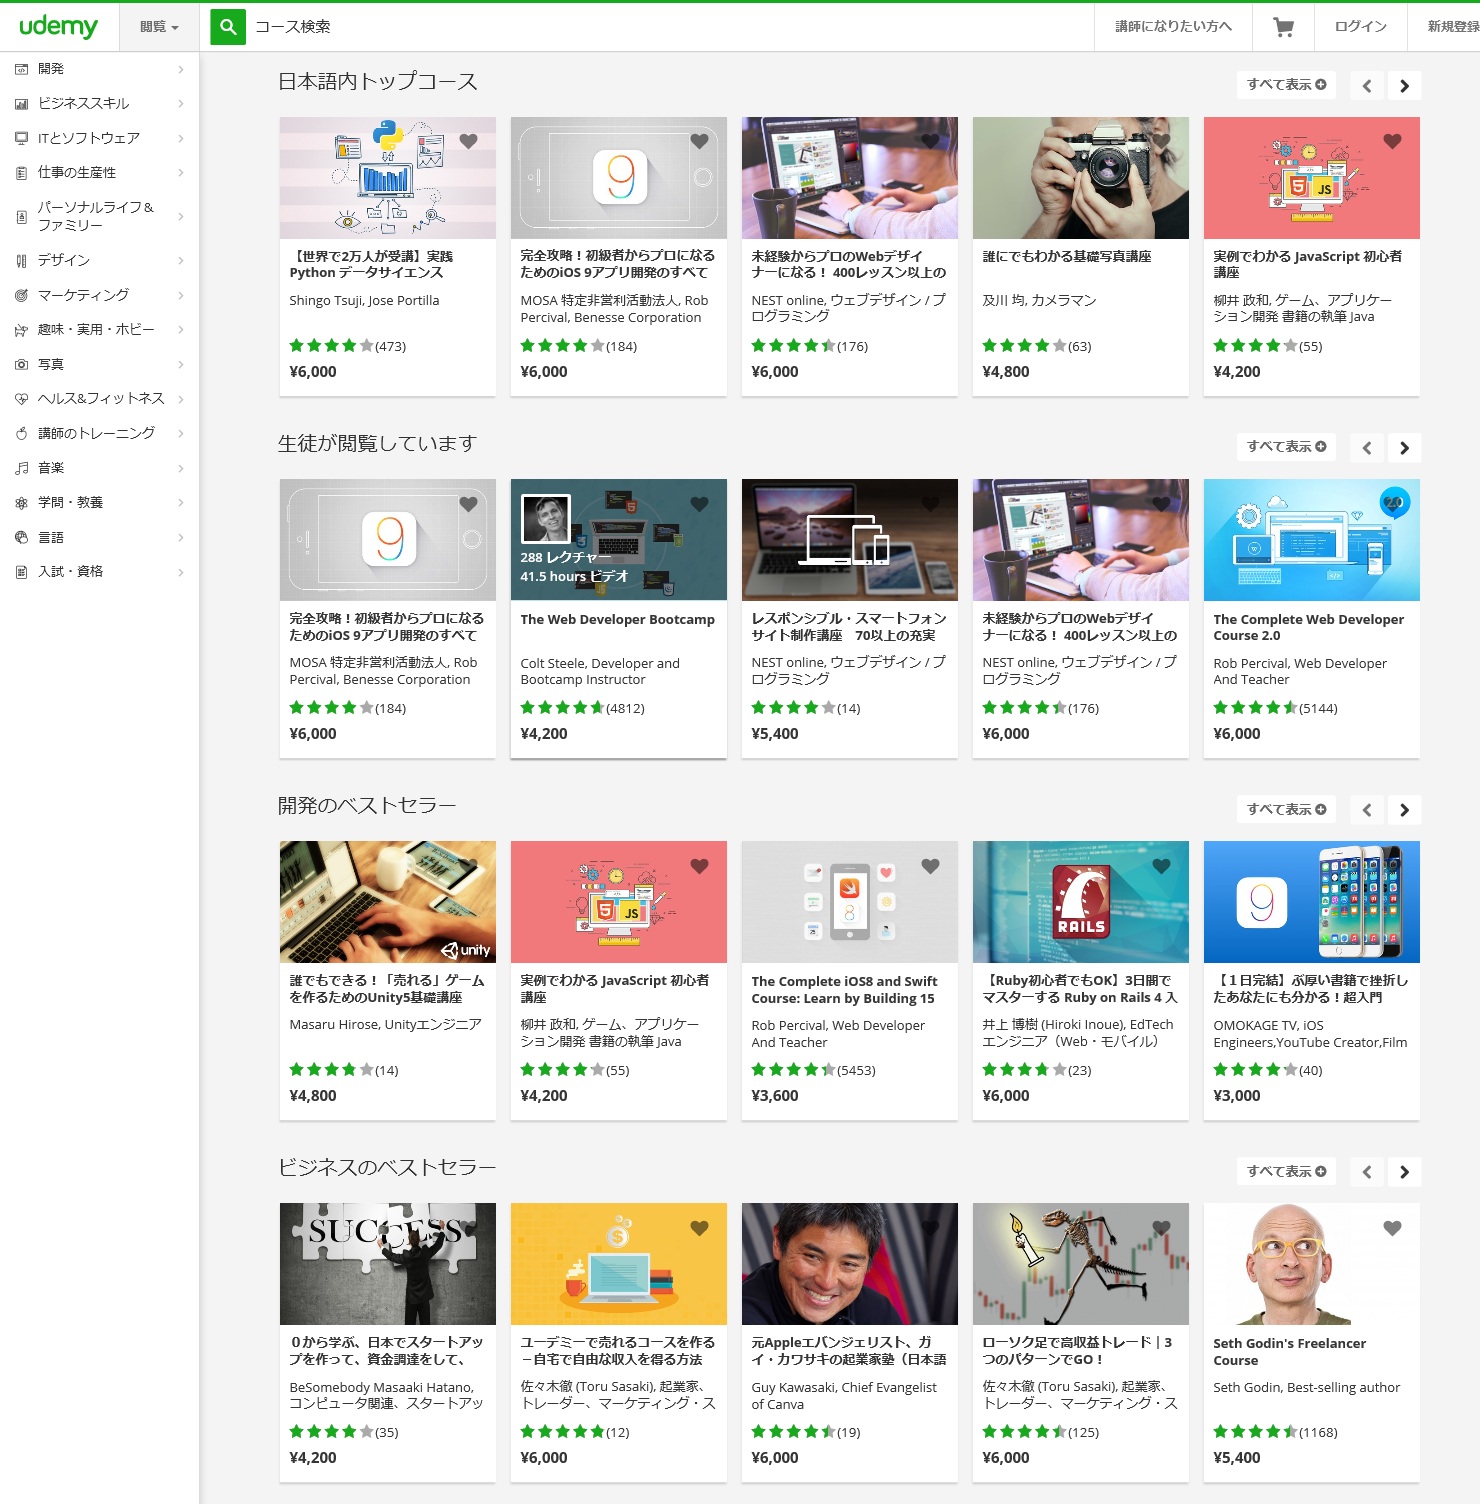This screenshot has height=1504, width=1480.
Task: Expand the マーケティング category chevron
Action: (x=181, y=295)
